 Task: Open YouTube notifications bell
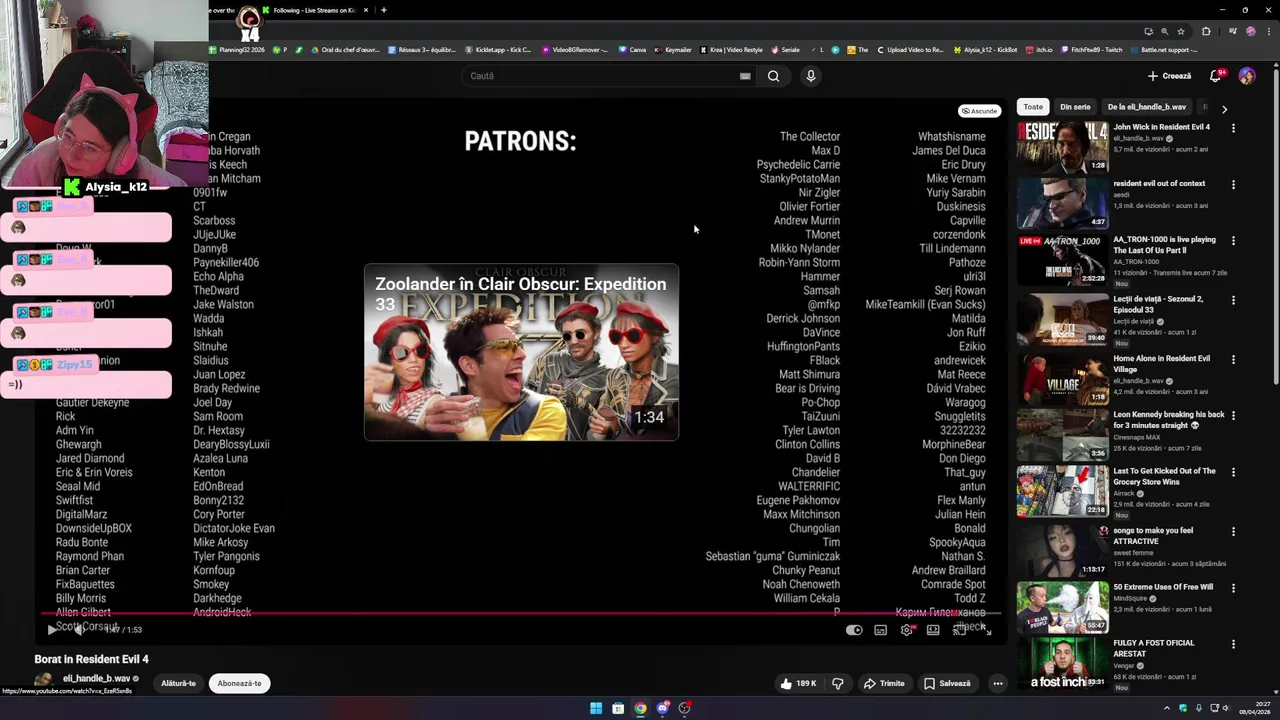coord(1216,76)
